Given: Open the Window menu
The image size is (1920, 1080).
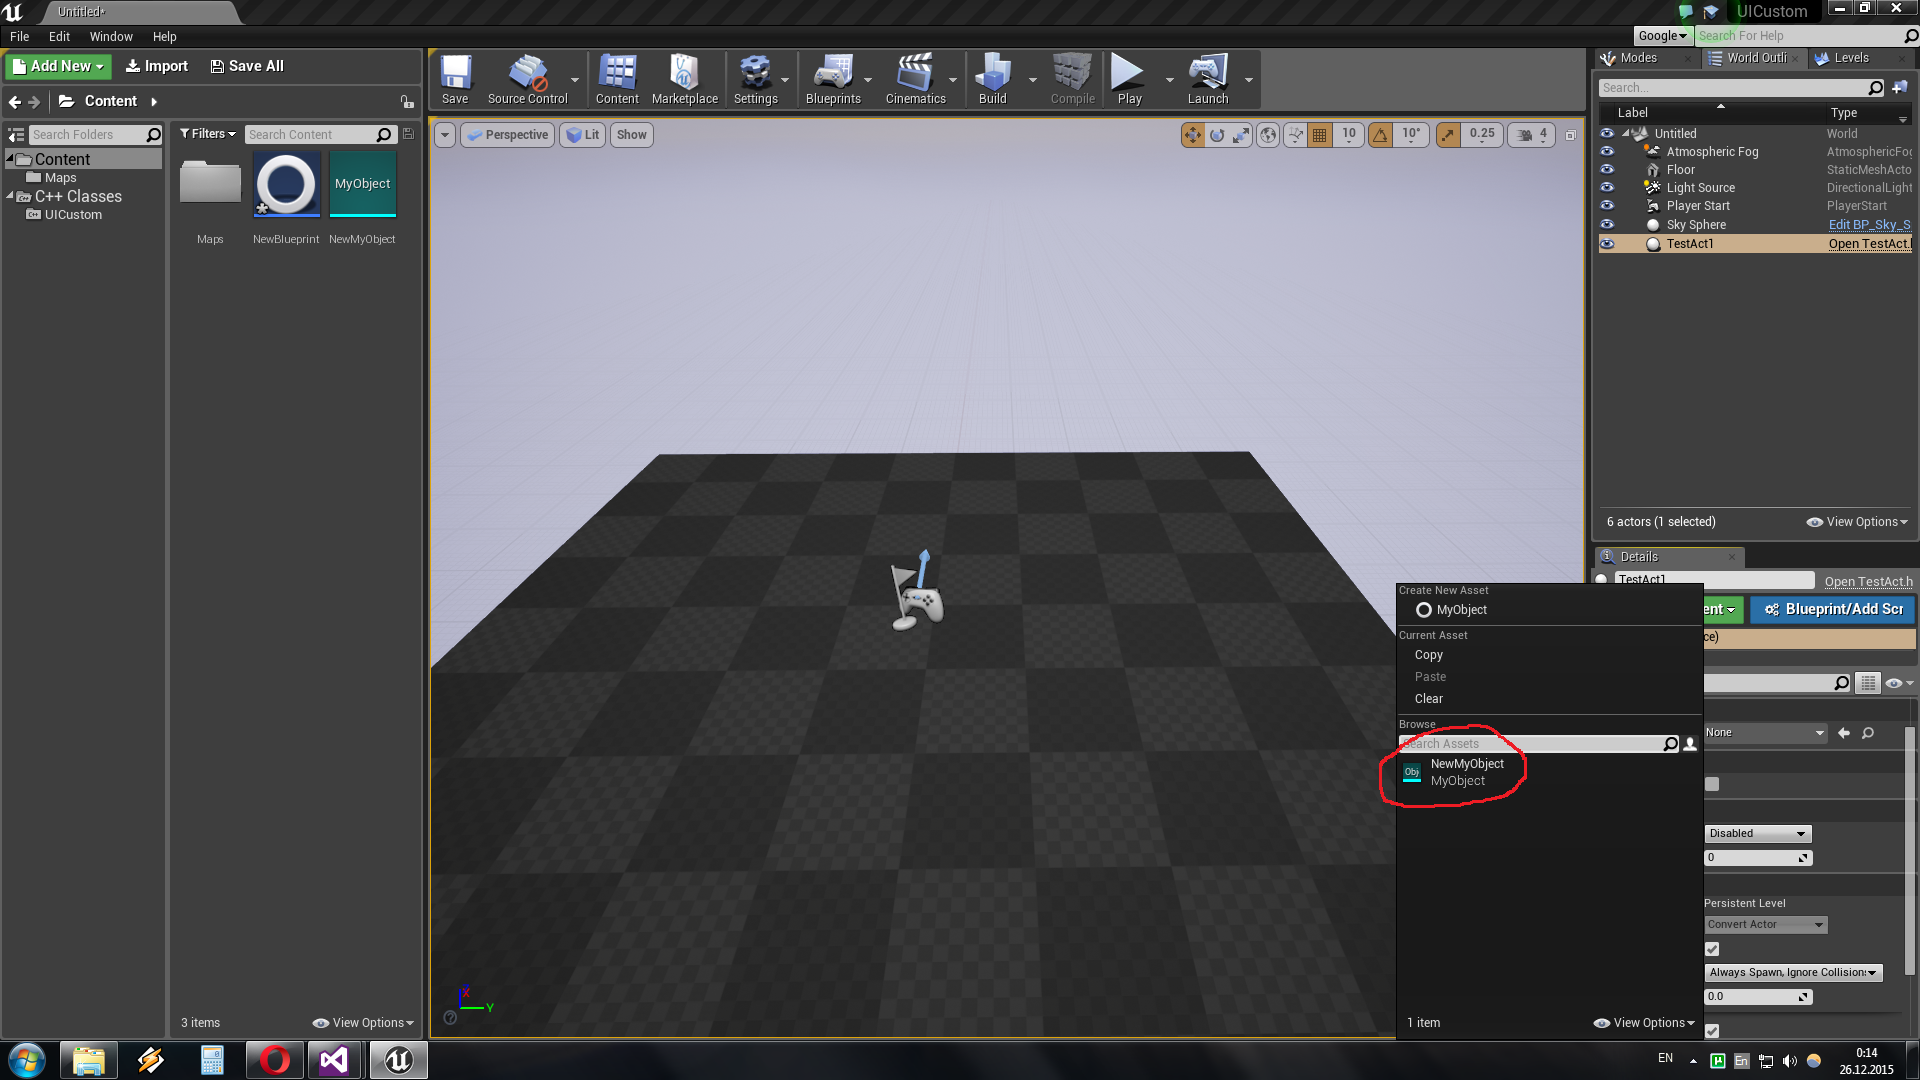Looking at the screenshot, I should point(110,37).
